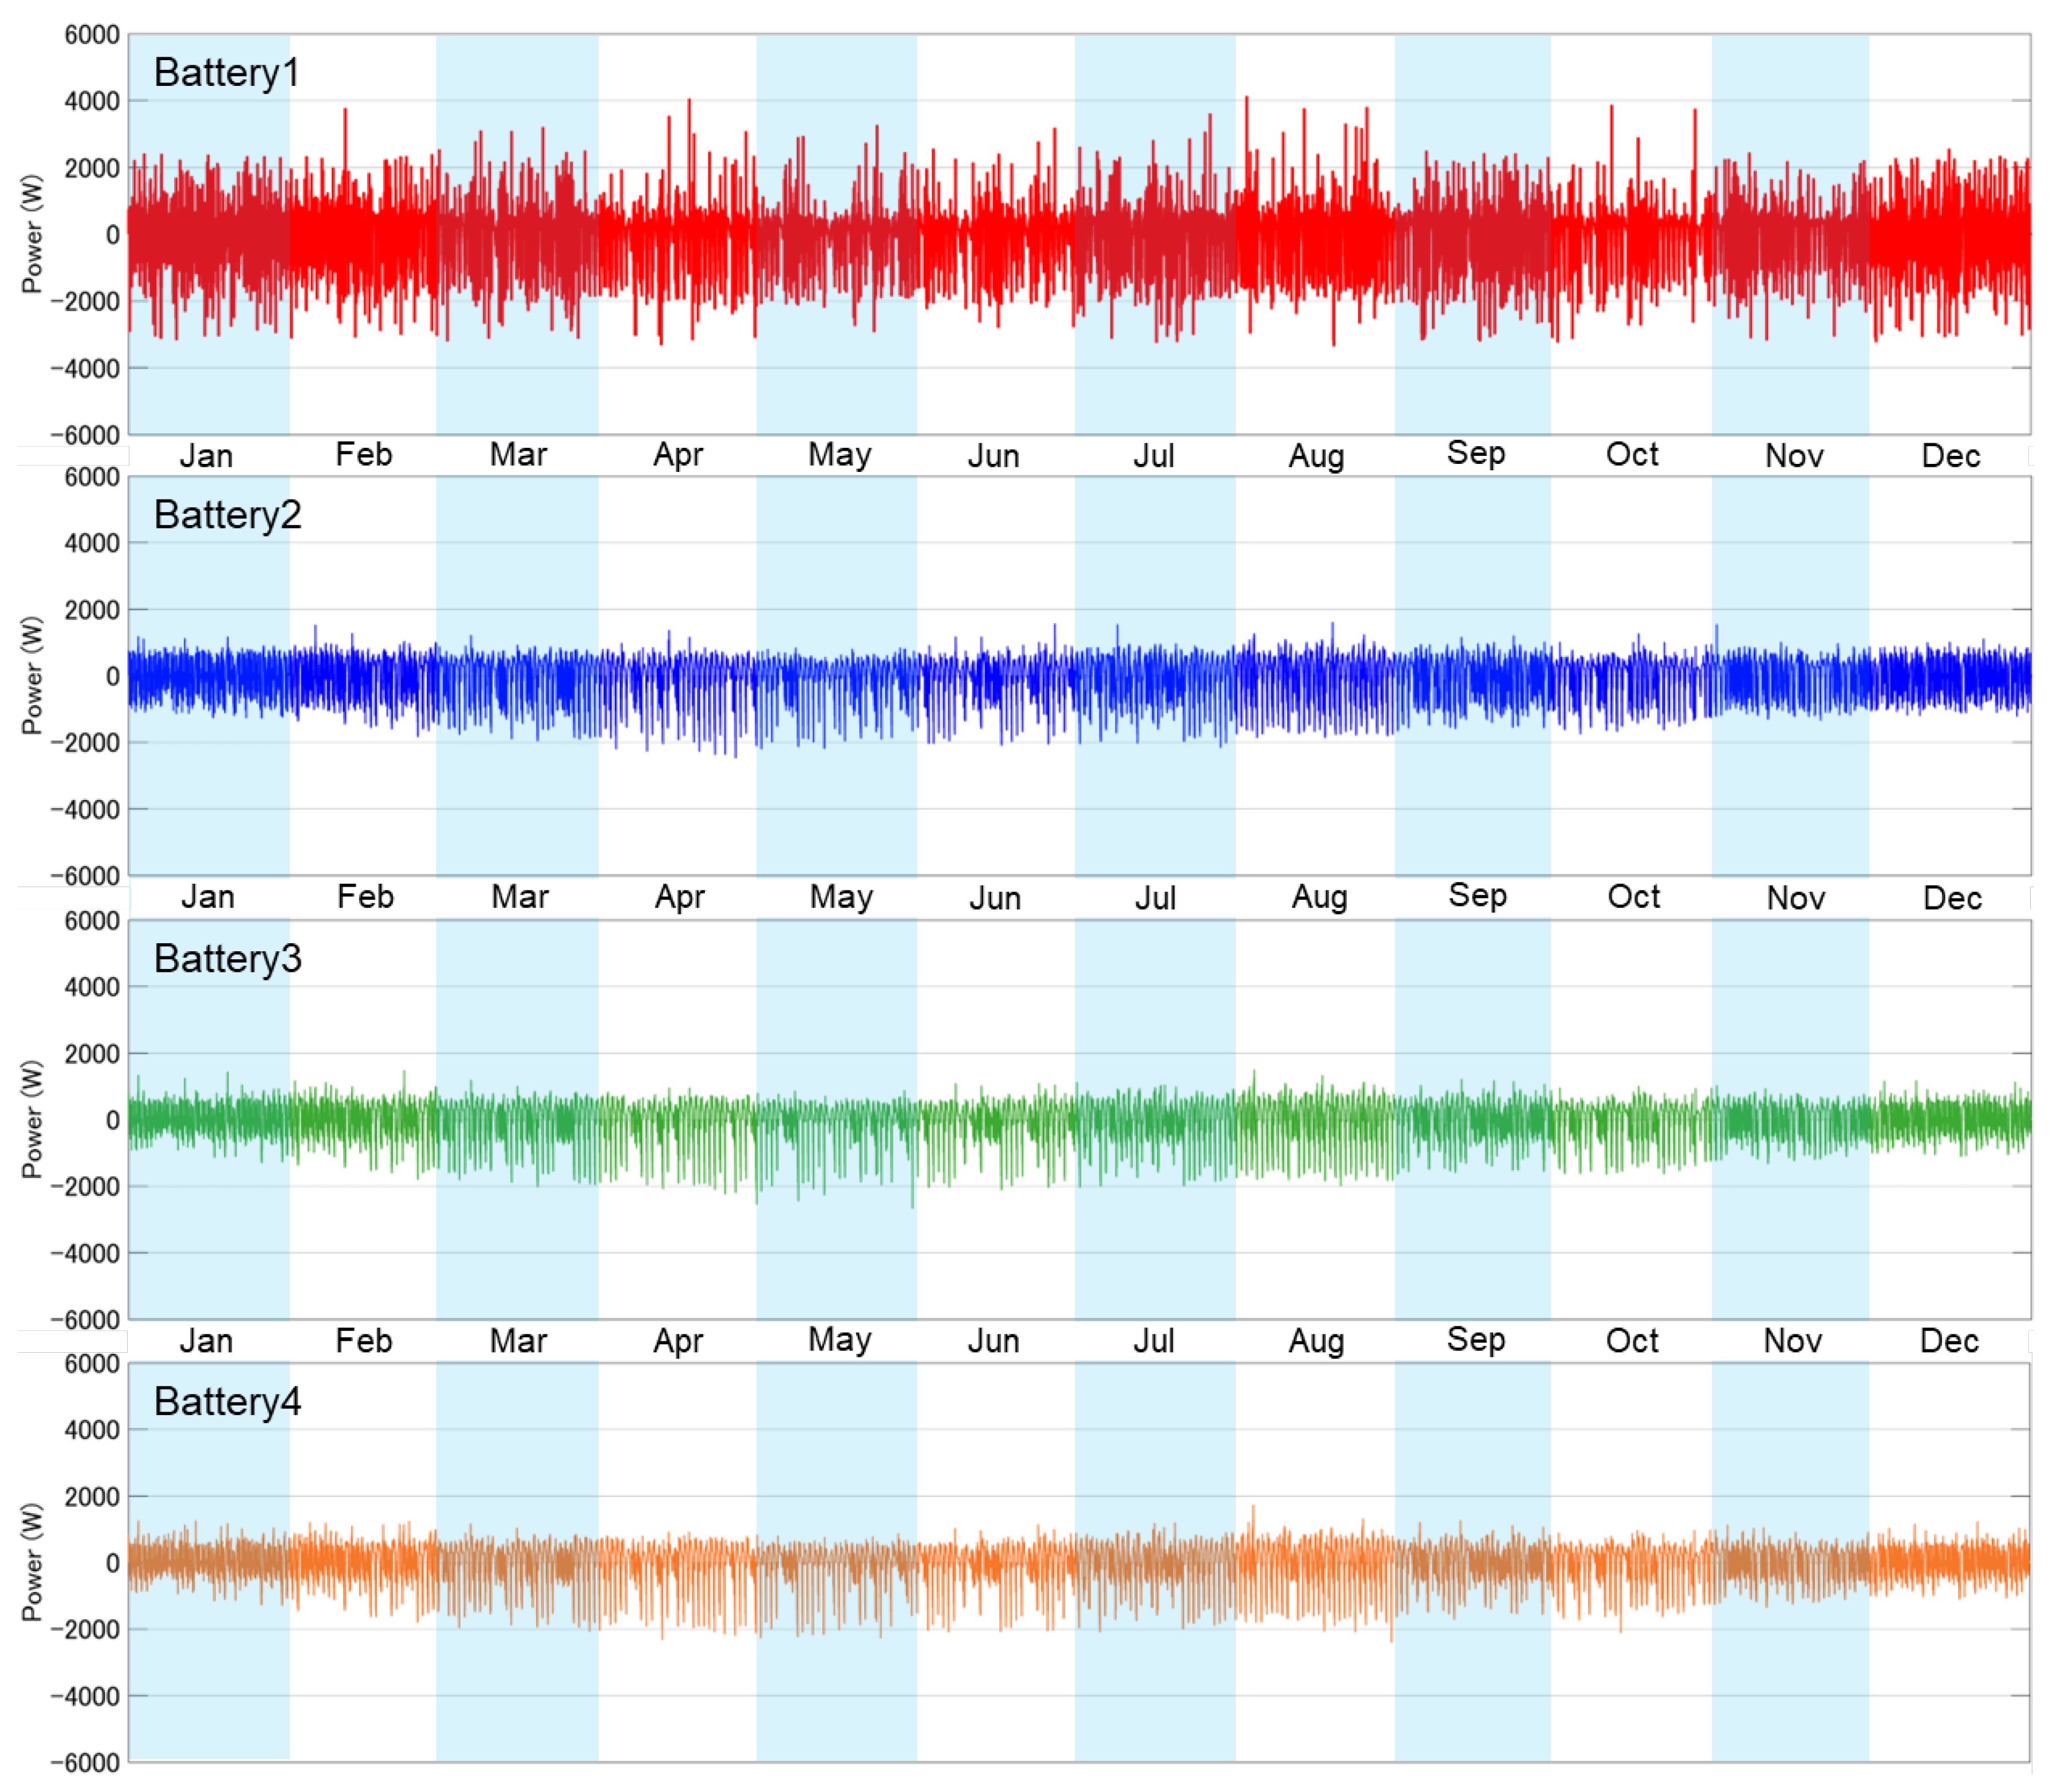The width and height of the screenshot is (2057, 1792).
Task: Click the Battery3 chart title label
Action: pos(227,960)
